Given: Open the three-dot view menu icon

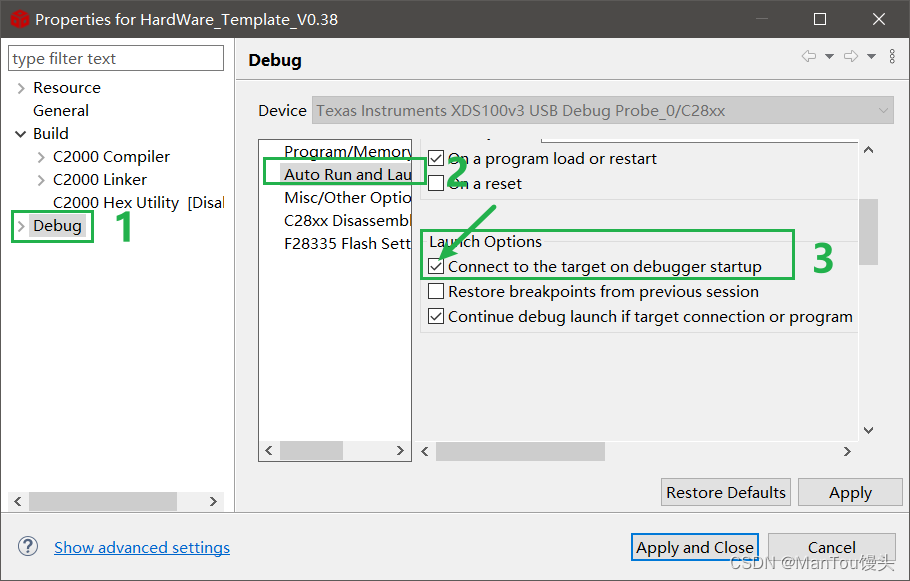Looking at the screenshot, I should pos(892,56).
